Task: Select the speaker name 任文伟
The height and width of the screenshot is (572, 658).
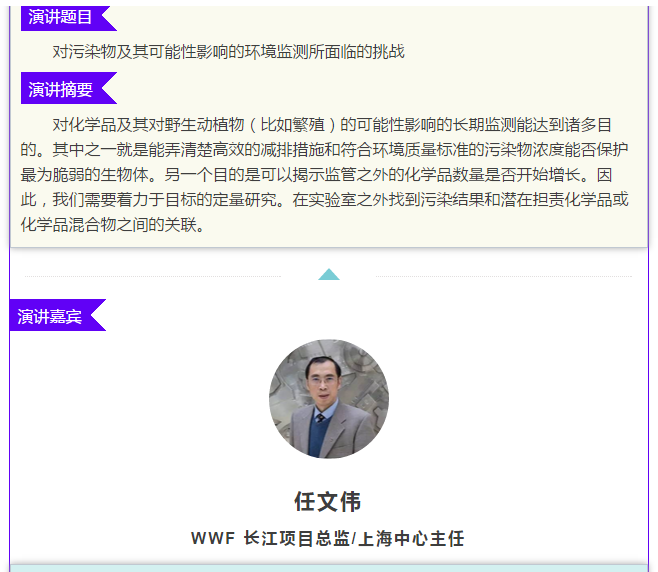Action: click(328, 501)
